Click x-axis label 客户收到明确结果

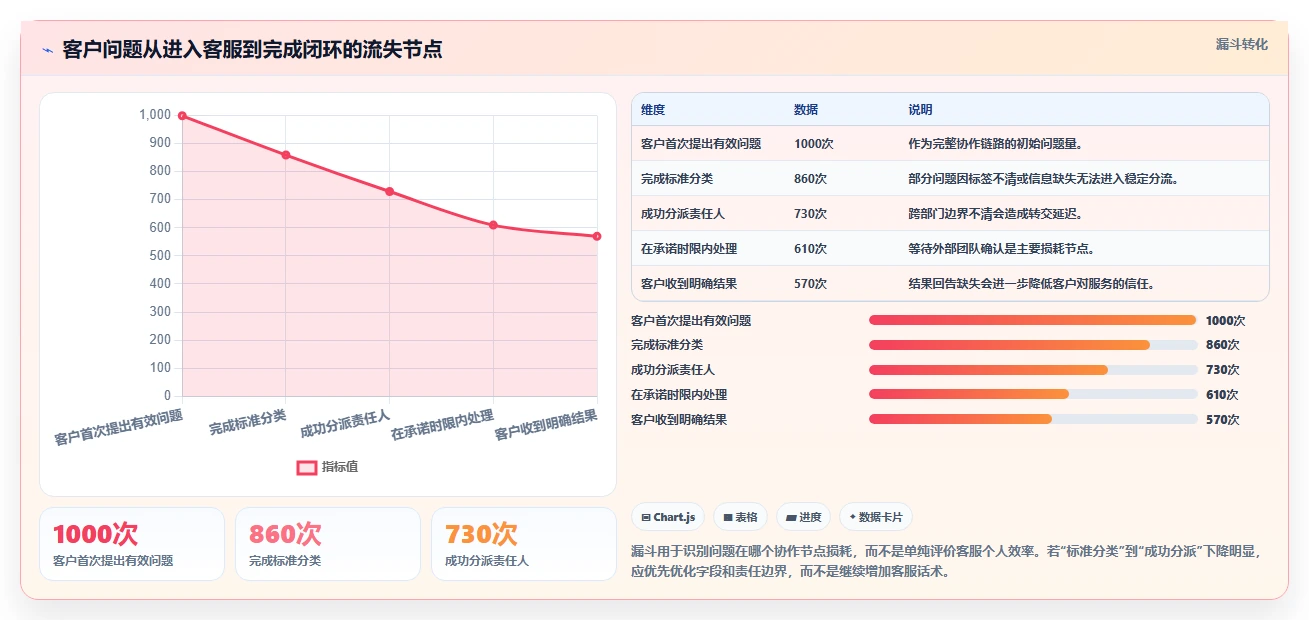(x=546, y=425)
